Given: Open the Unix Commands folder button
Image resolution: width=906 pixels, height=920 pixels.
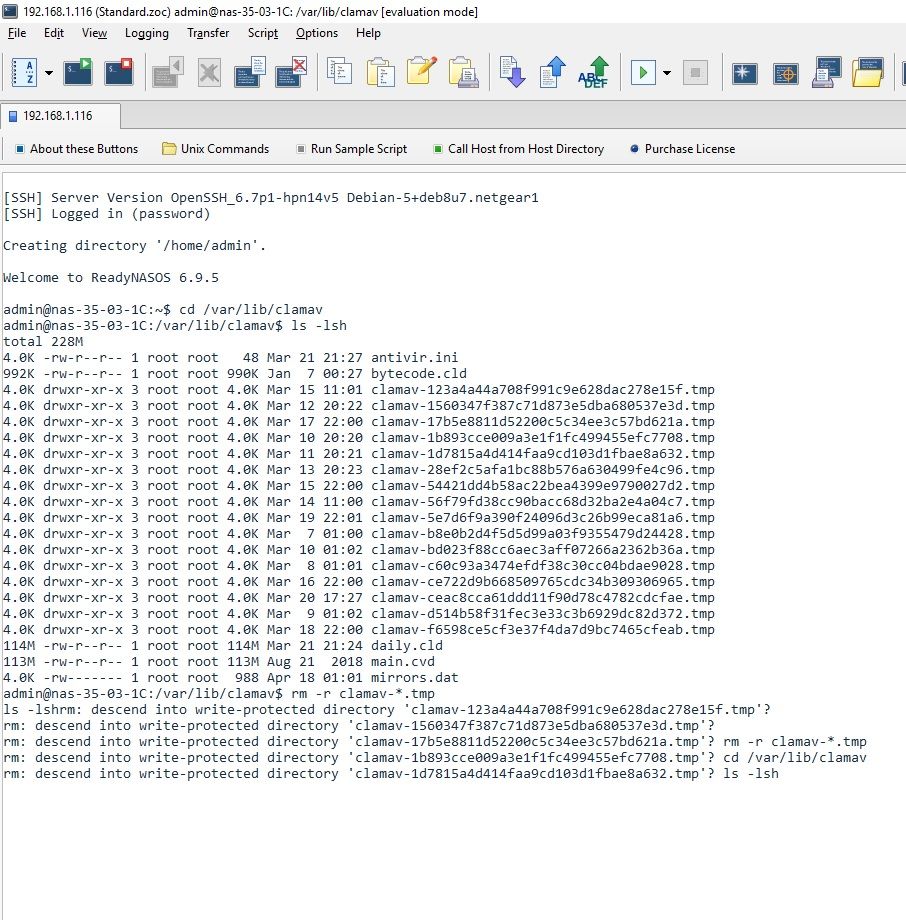Looking at the screenshot, I should 215,148.
